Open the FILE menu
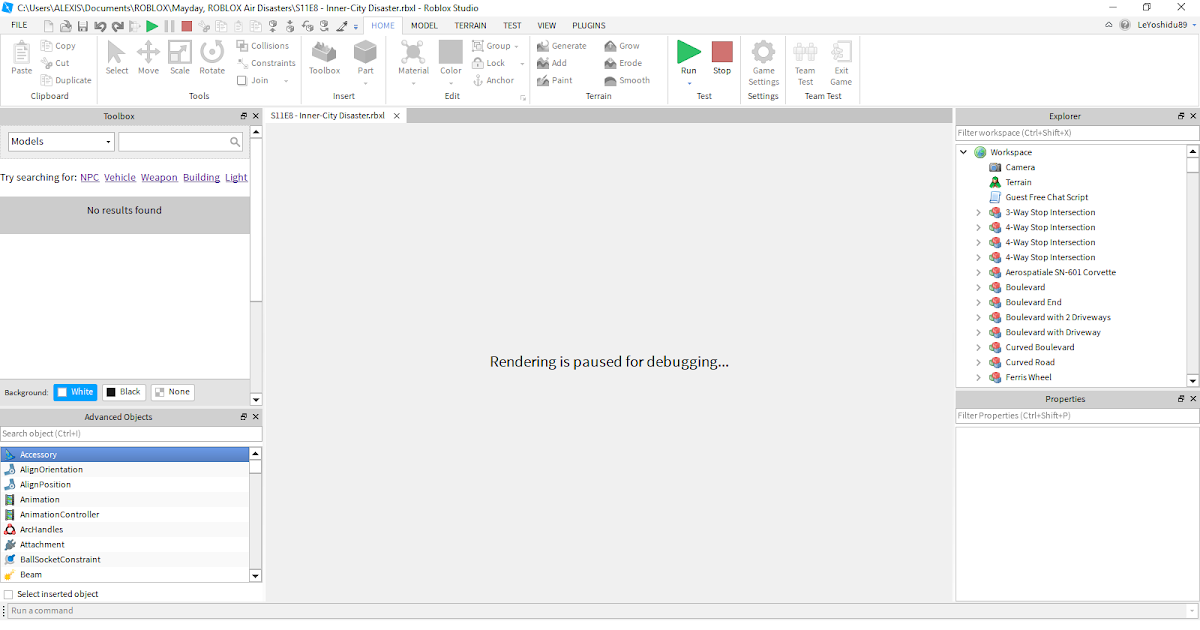The height and width of the screenshot is (630, 1200). [19, 25]
